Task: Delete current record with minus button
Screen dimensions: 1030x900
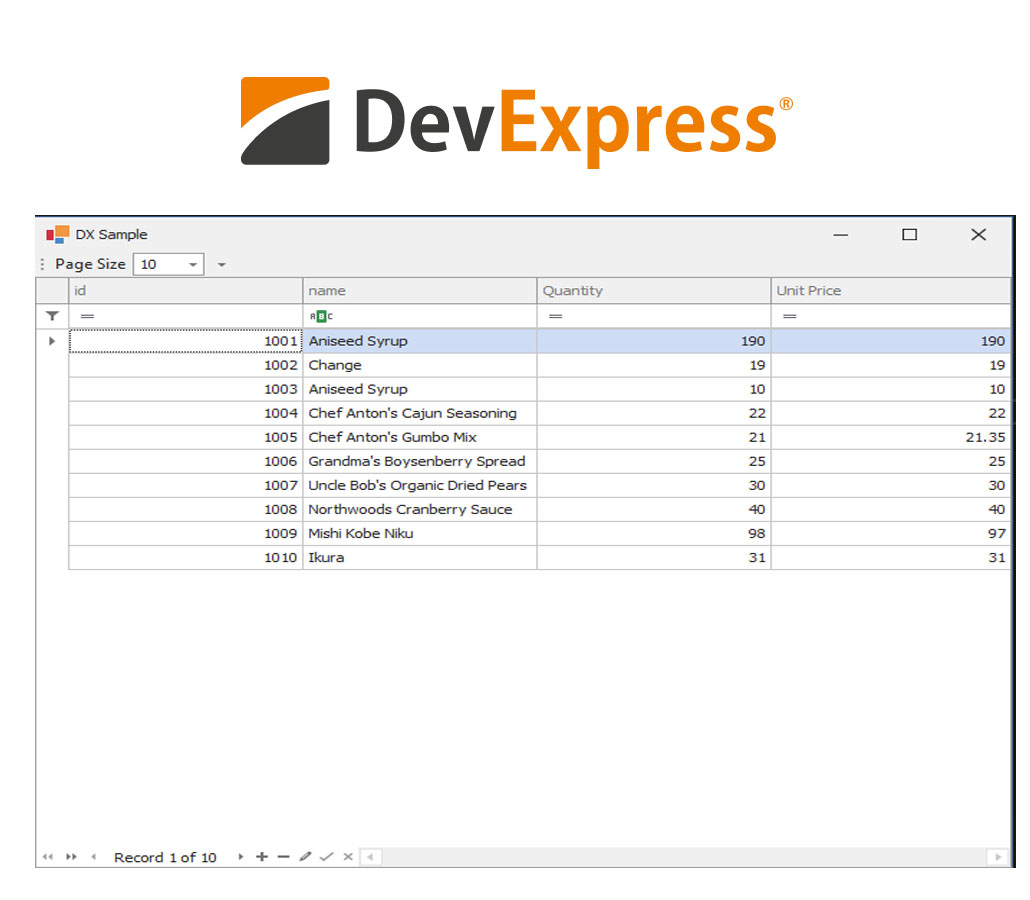Action: (x=283, y=857)
